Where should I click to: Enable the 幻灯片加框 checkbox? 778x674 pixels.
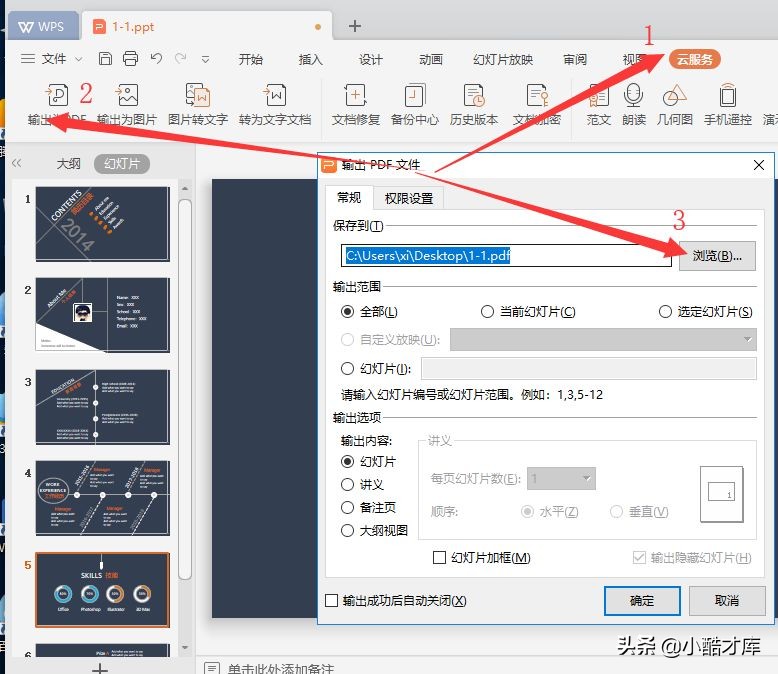(439, 557)
